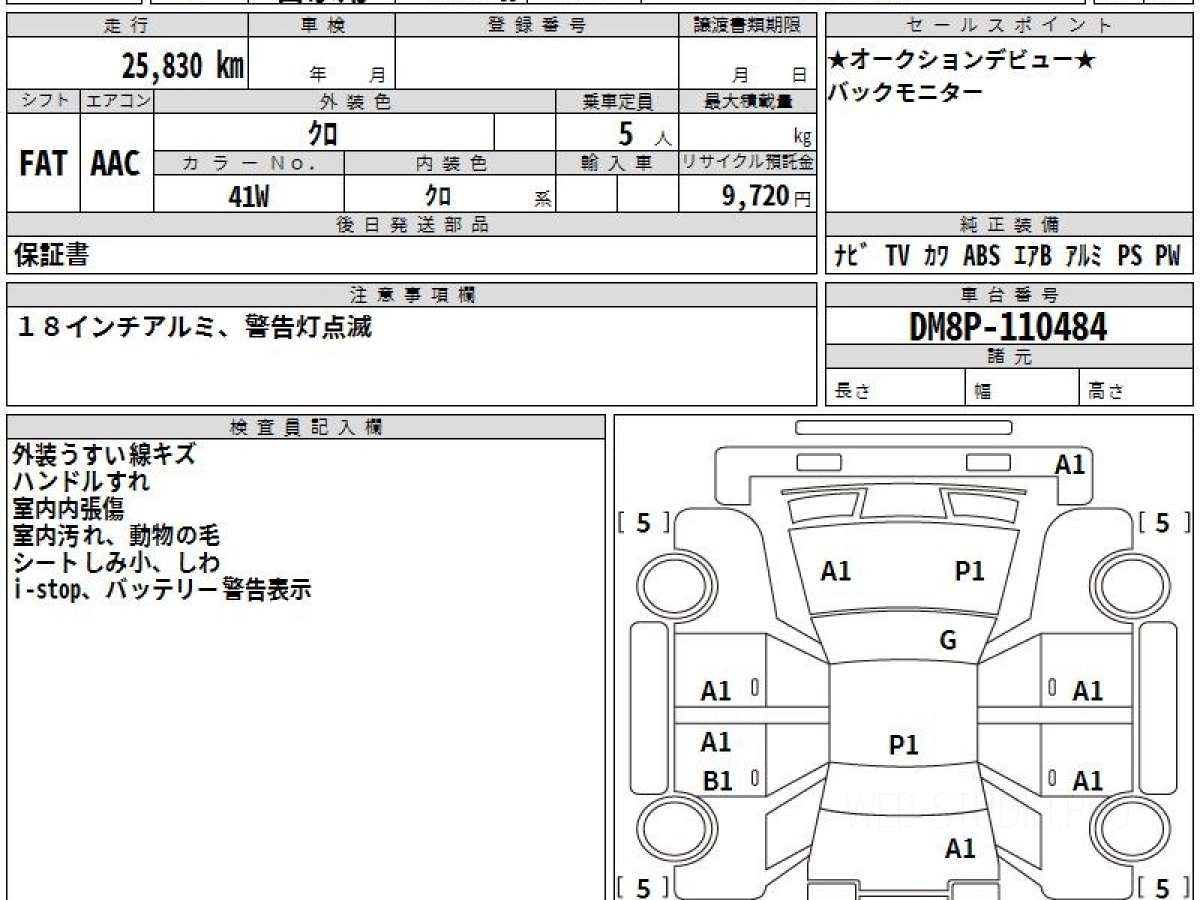The height and width of the screenshot is (900, 1200).
Task: Click the リサイクル預託金 header
Action: pos(748,163)
